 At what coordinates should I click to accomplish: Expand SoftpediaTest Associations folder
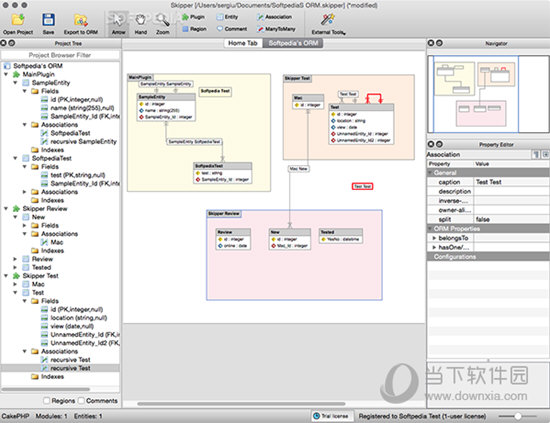click(24, 192)
